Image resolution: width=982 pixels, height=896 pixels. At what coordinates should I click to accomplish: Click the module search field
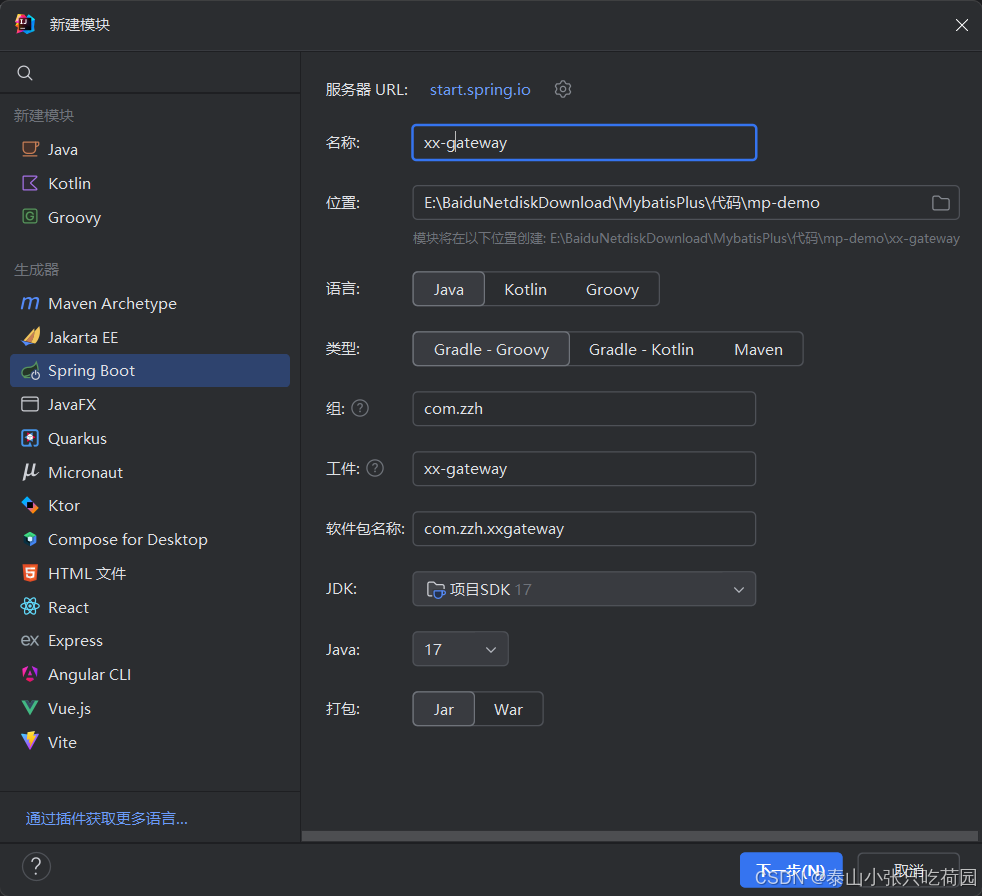pyautogui.click(x=150, y=73)
